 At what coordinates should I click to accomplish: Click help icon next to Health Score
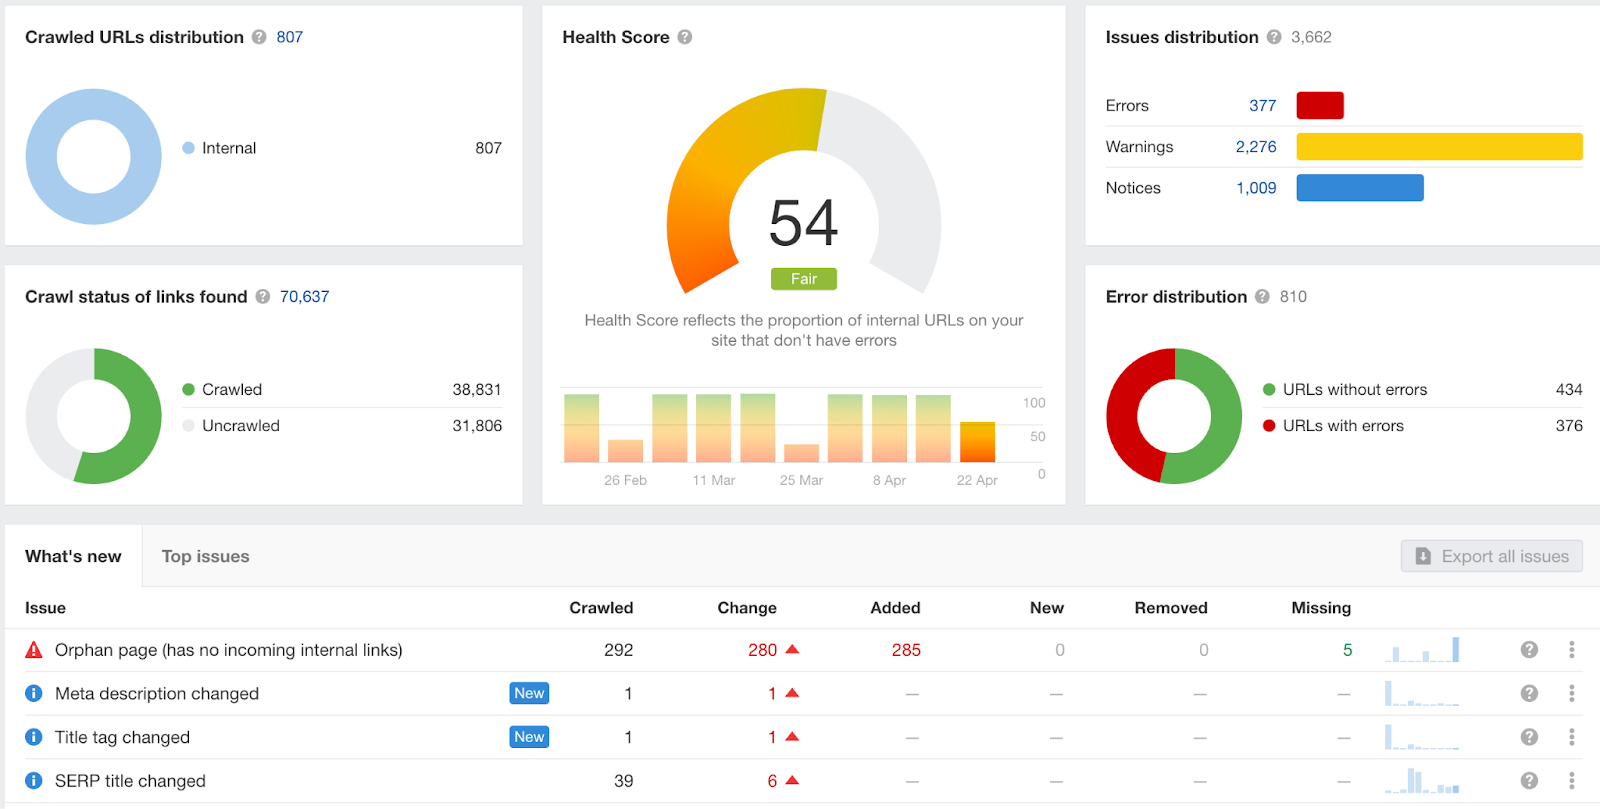685,37
